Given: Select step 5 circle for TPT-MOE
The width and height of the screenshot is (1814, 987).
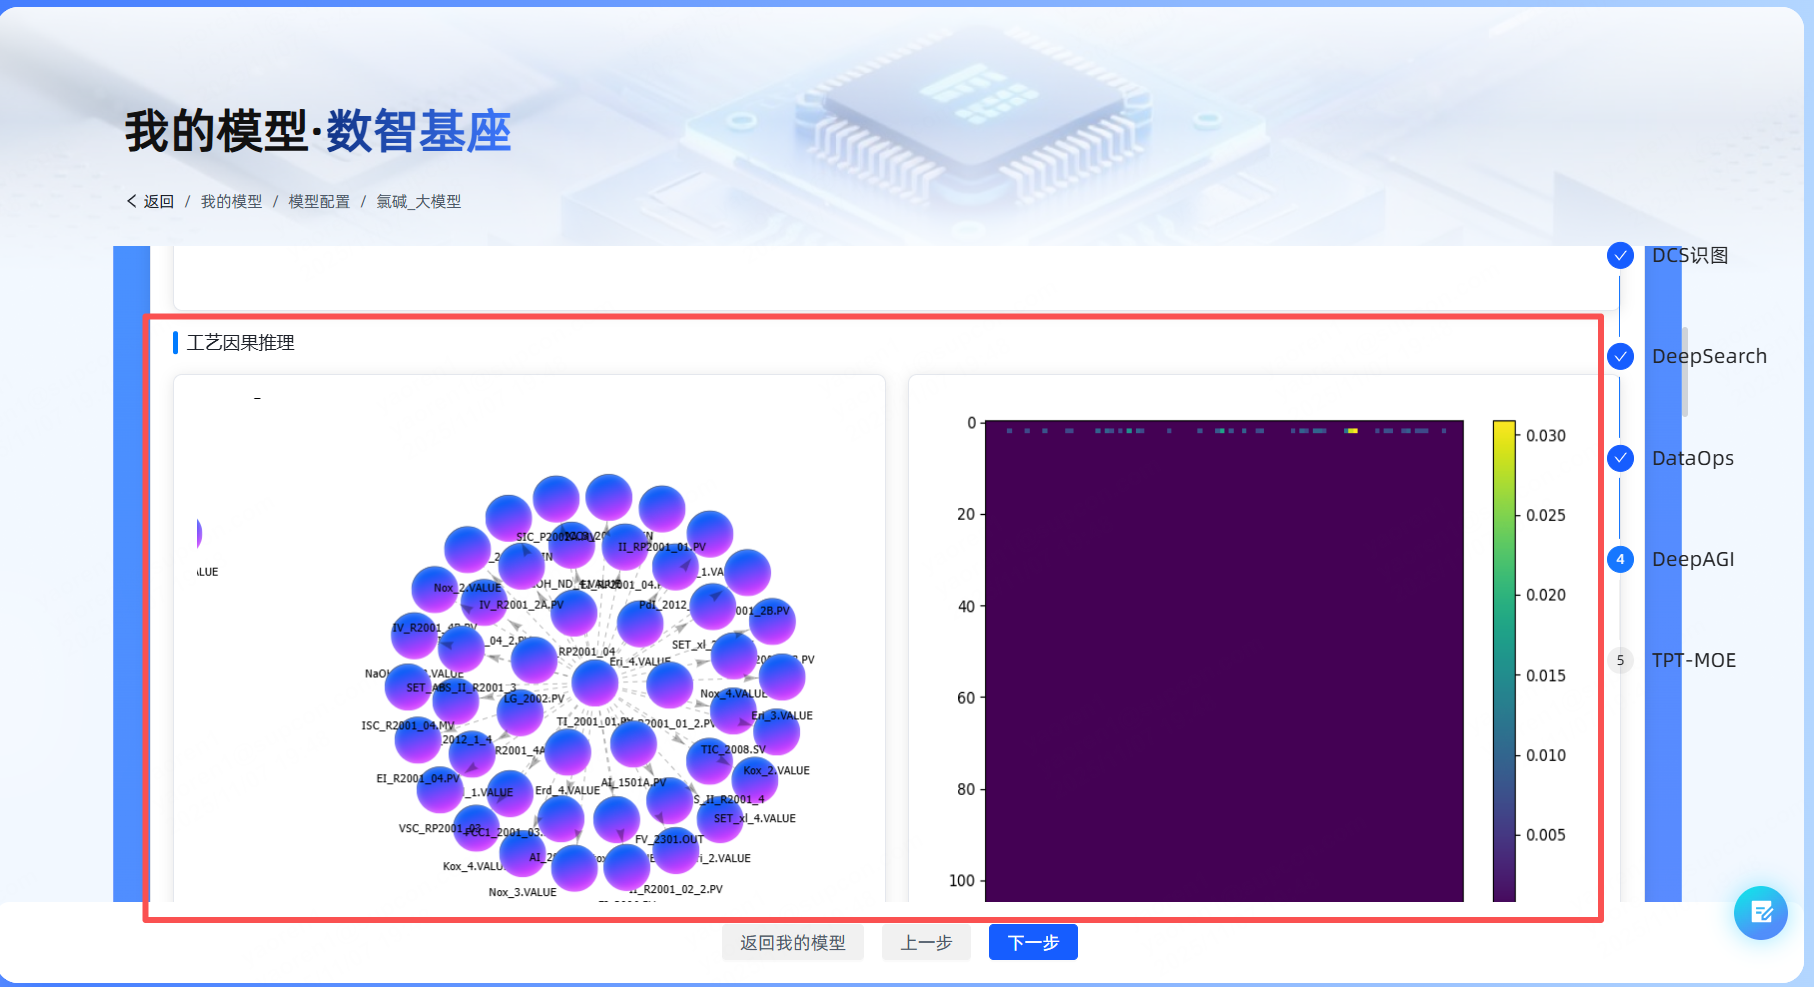Looking at the screenshot, I should tap(1620, 660).
